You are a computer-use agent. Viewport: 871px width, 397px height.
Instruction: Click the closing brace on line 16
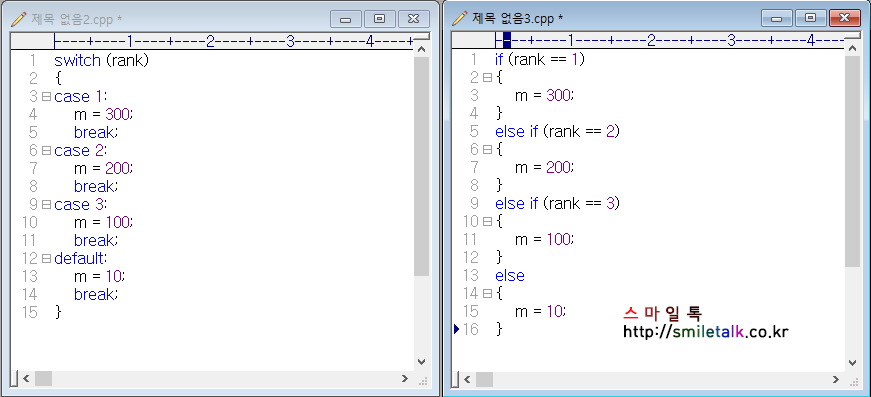pyautogui.click(x=499, y=329)
